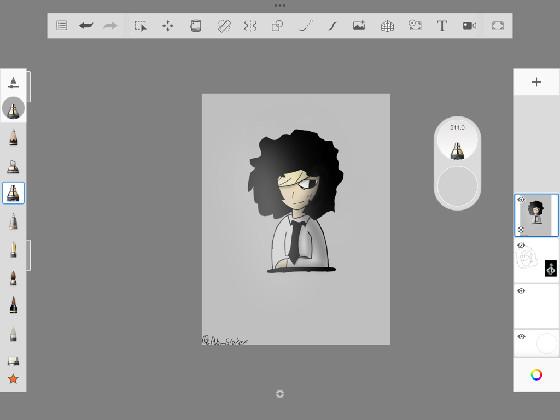Pick the pencil brush in palette
This screenshot has width=560, height=420.
pos(13,138)
